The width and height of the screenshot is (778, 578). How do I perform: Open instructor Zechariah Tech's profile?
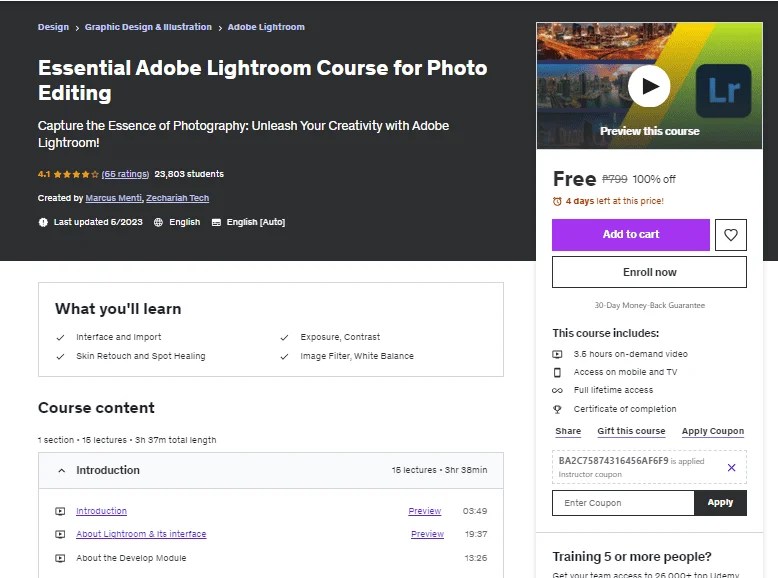click(x=178, y=198)
